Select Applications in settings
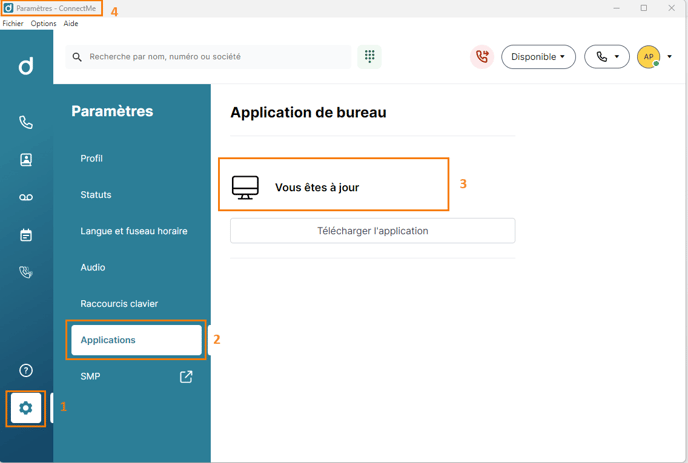The width and height of the screenshot is (688, 463). 136,340
